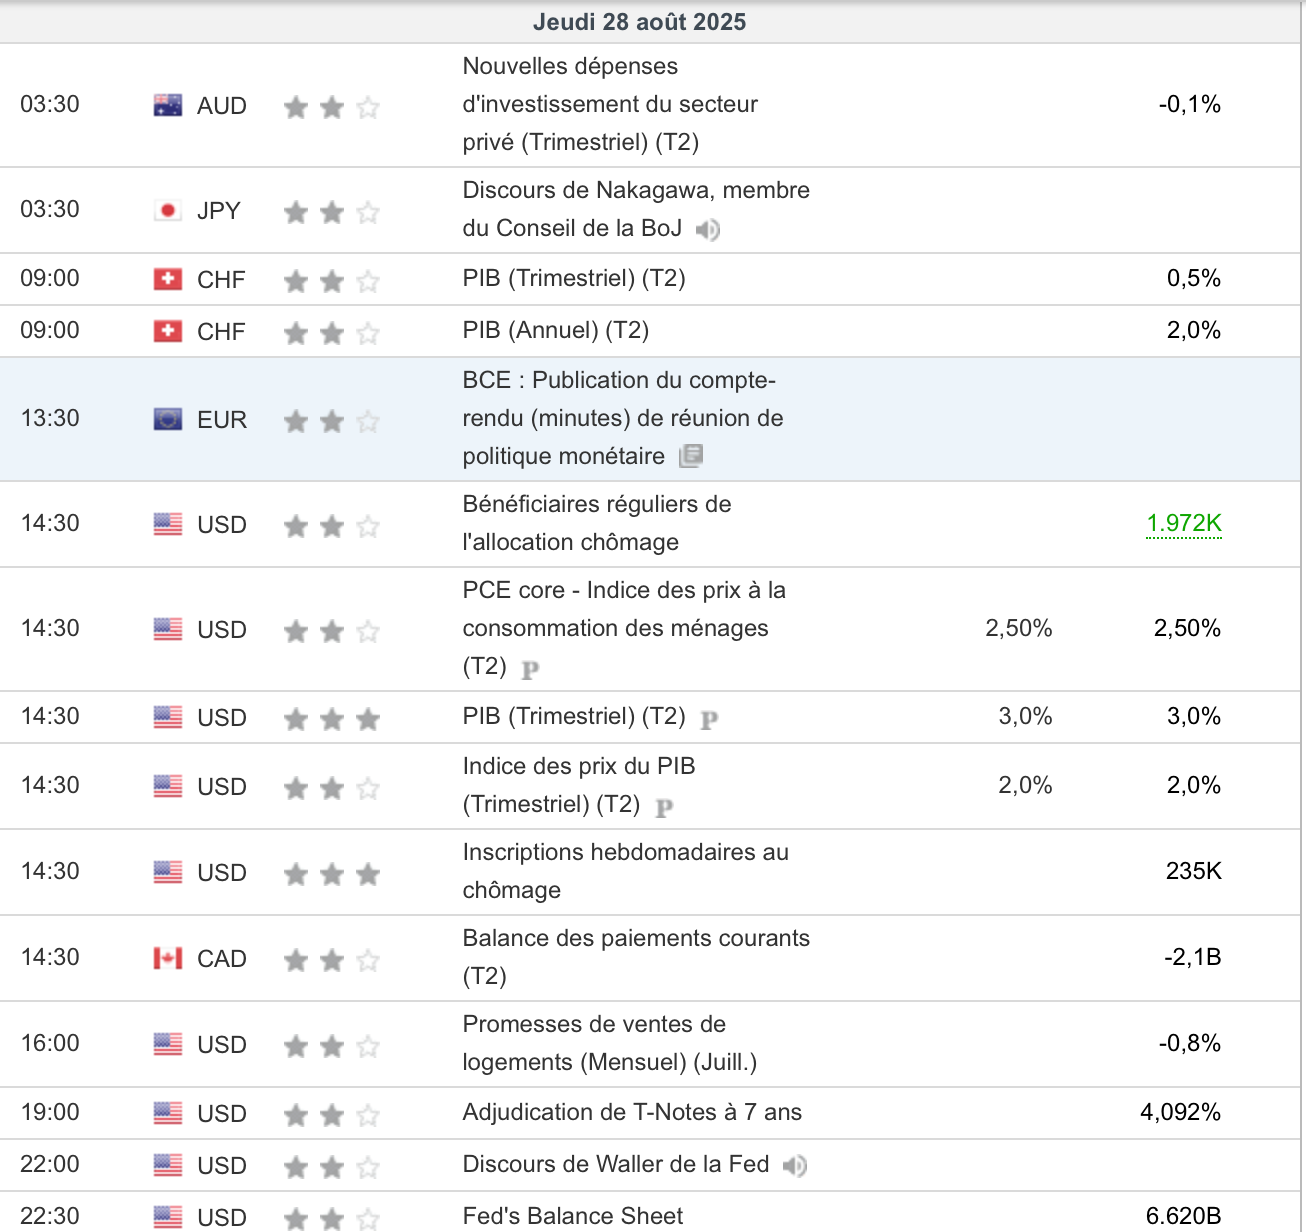Click the Jeudi 28 août 2025 date header
This screenshot has width=1306, height=1232.
point(639,22)
